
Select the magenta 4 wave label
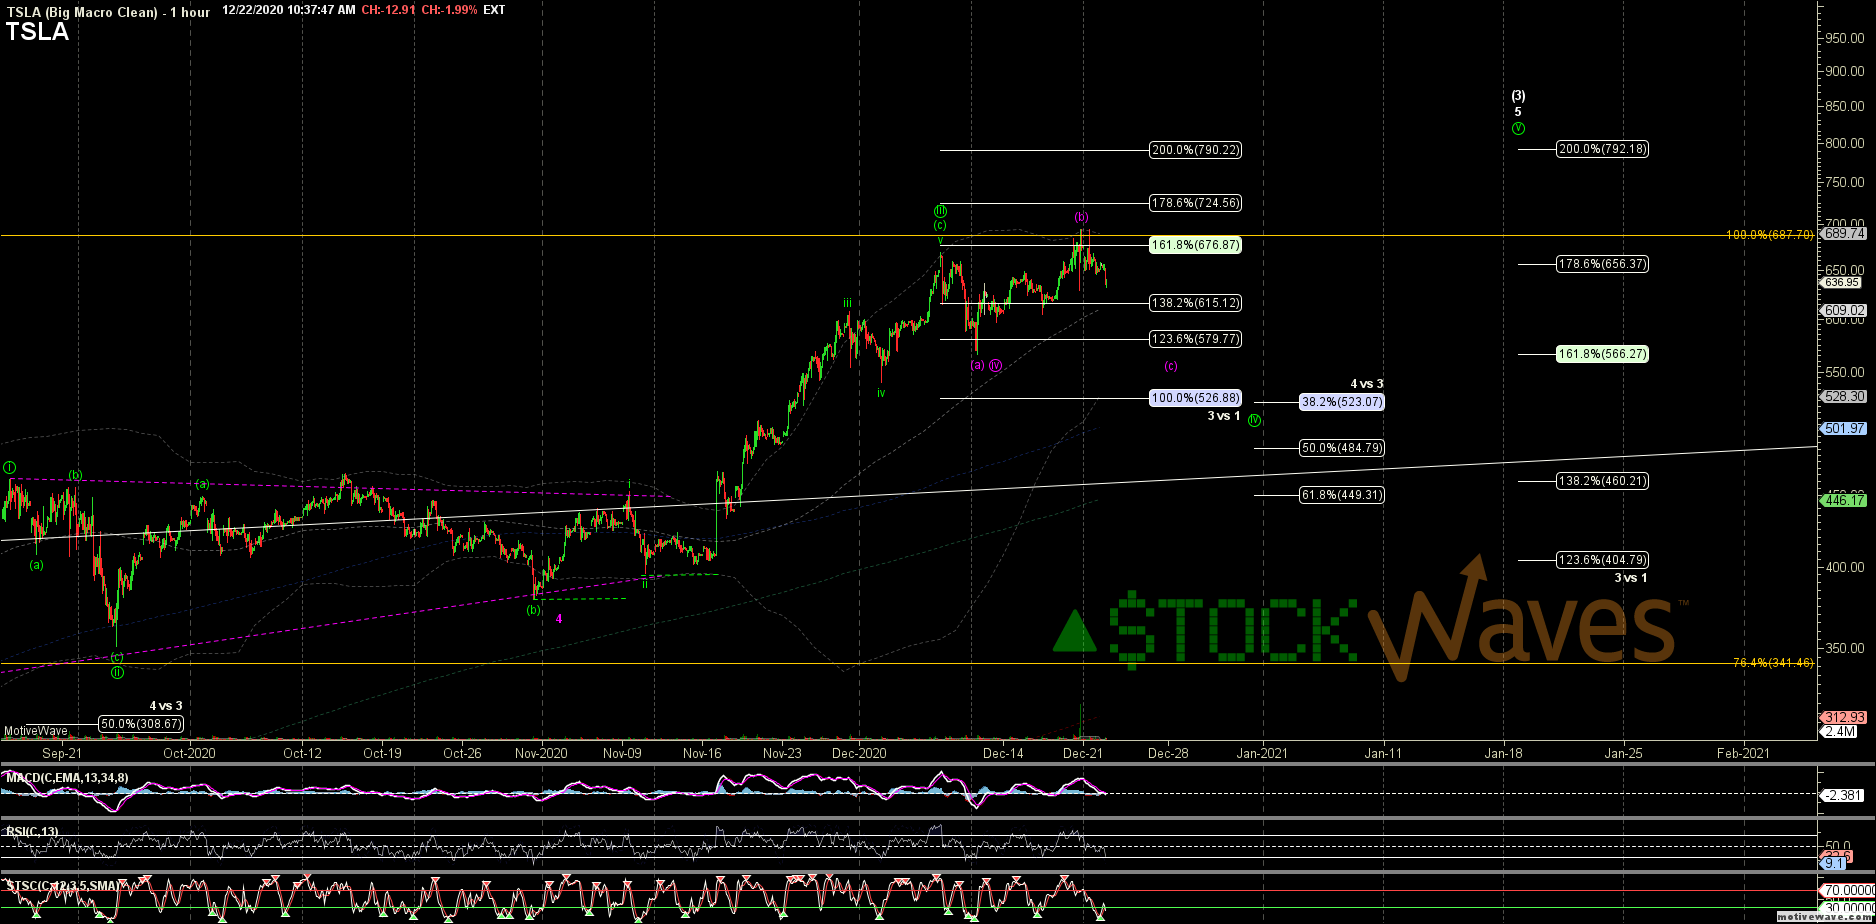(559, 619)
